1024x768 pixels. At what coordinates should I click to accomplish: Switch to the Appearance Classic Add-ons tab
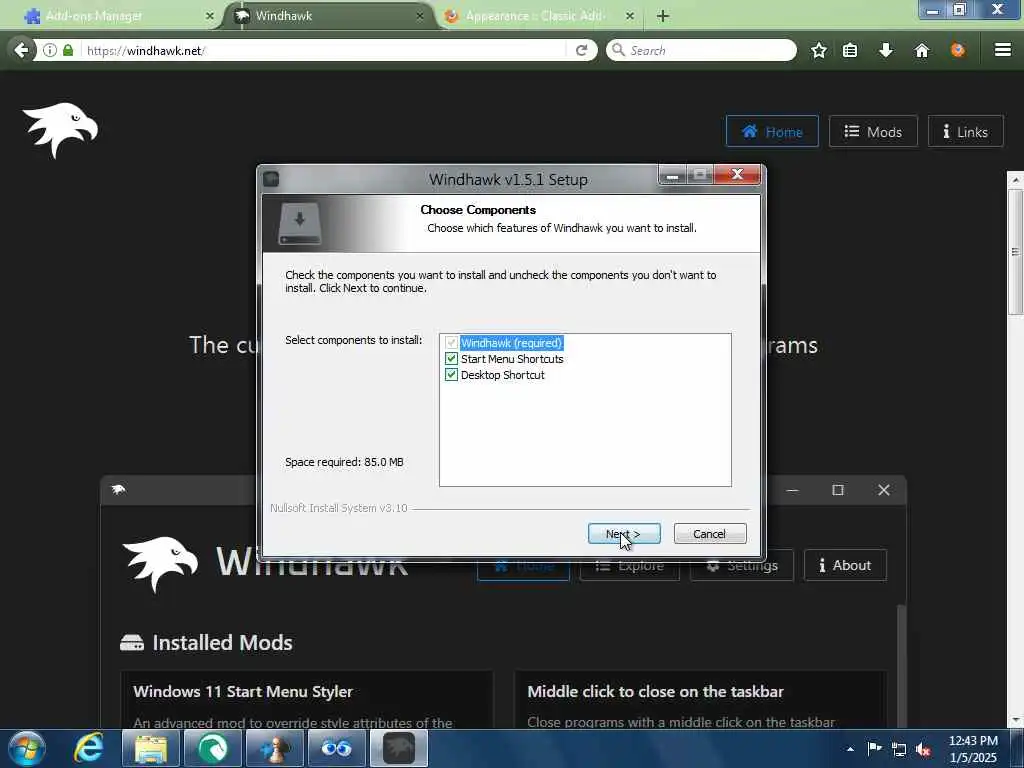pyautogui.click(x=536, y=16)
